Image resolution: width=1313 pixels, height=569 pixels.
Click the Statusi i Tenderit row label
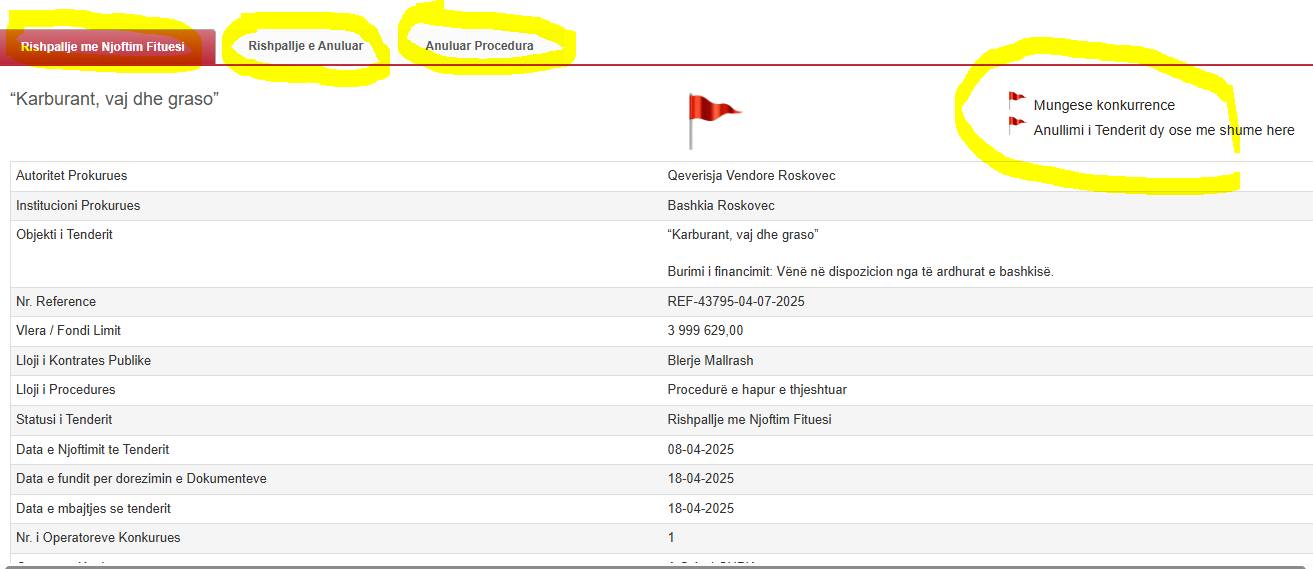[x=64, y=420]
